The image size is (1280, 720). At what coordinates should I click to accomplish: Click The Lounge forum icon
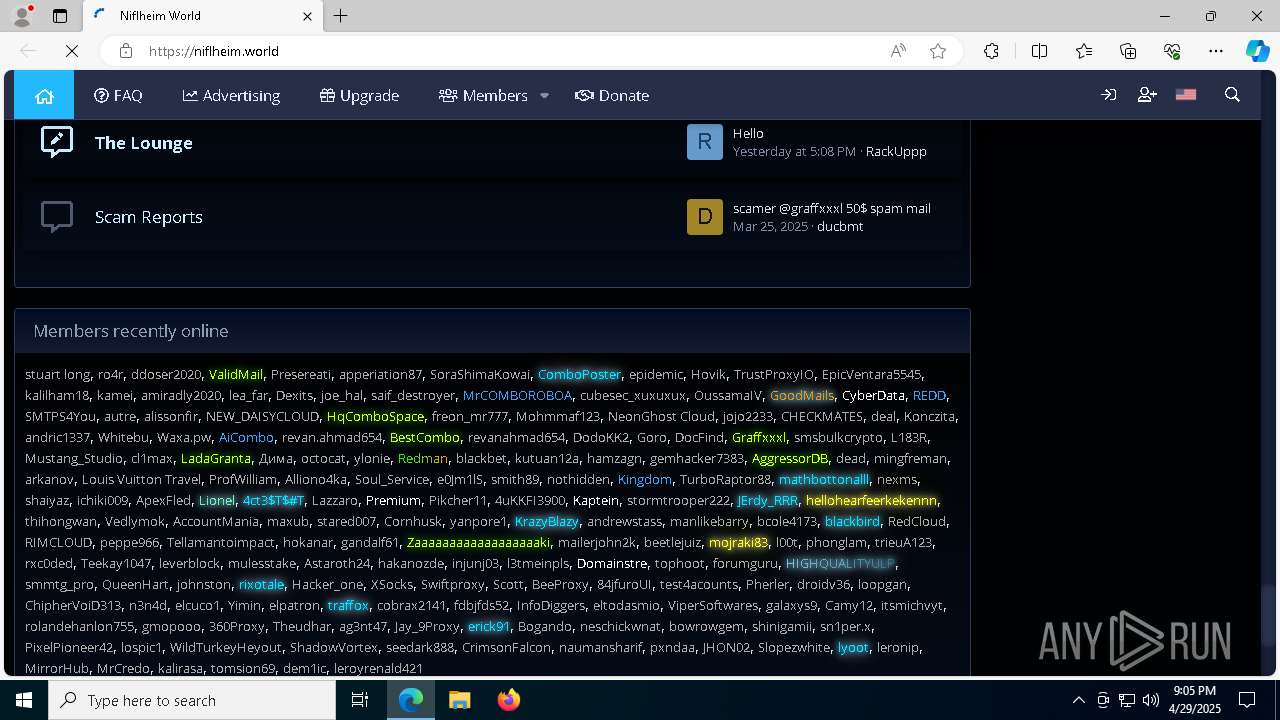(57, 141)
